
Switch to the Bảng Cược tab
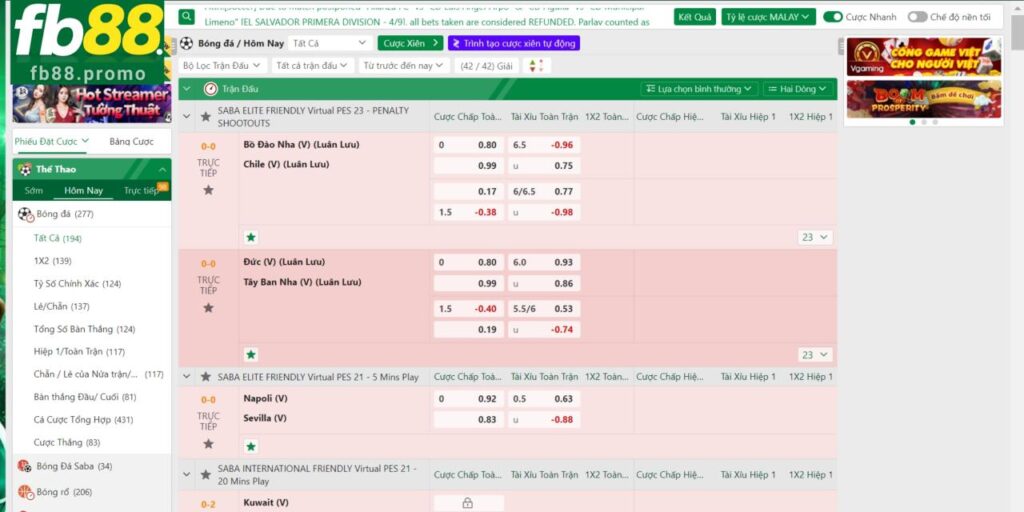click(131, 142)
